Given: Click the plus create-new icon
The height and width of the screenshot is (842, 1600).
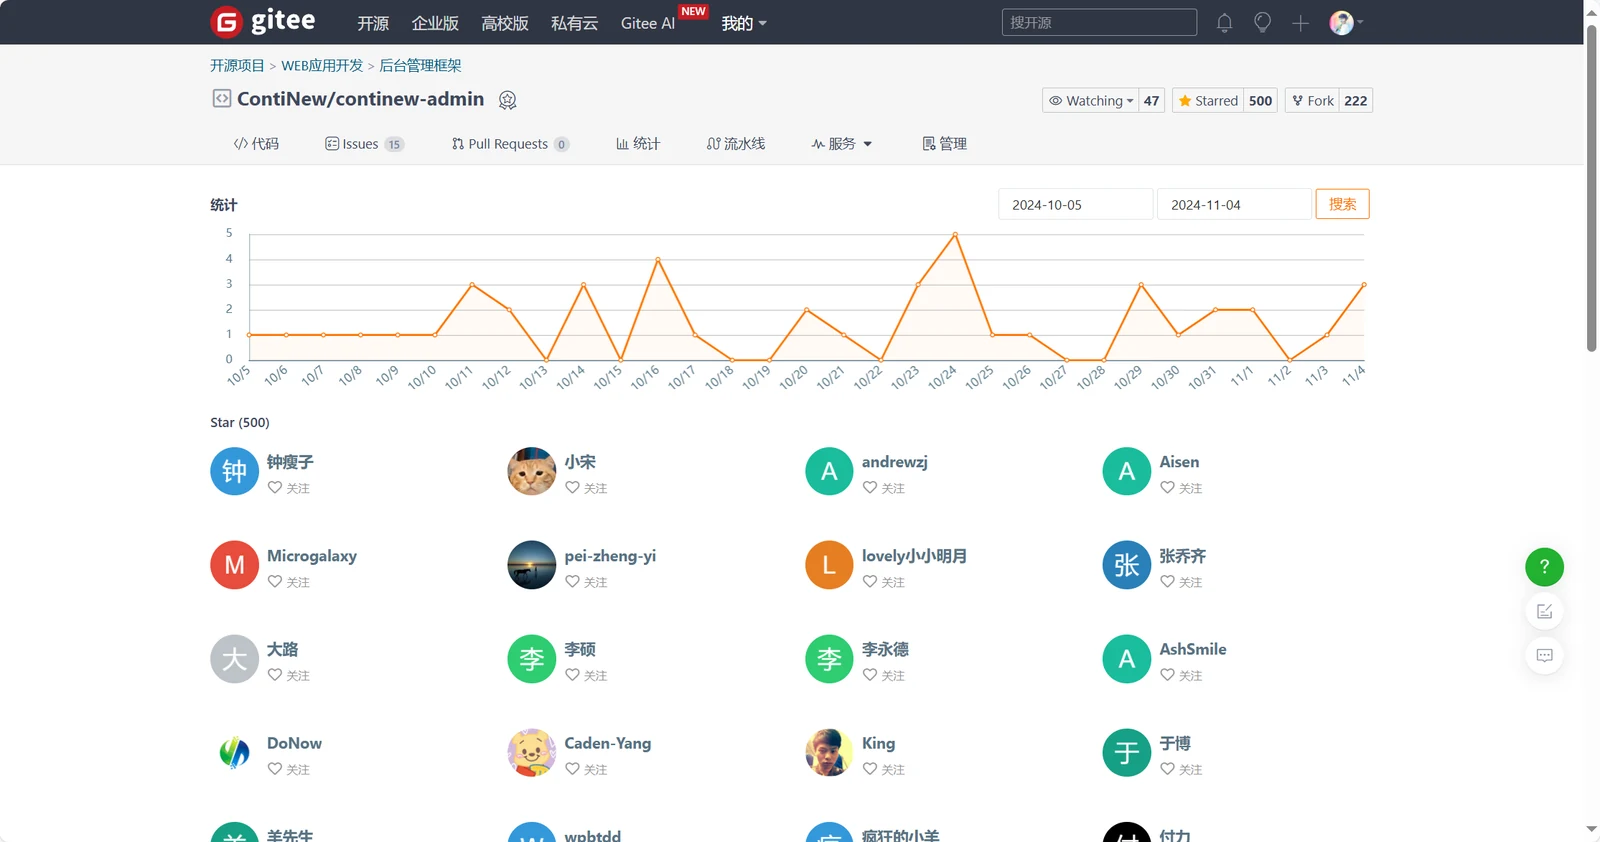Looking at the screenshot, I should coord(1300,23).
